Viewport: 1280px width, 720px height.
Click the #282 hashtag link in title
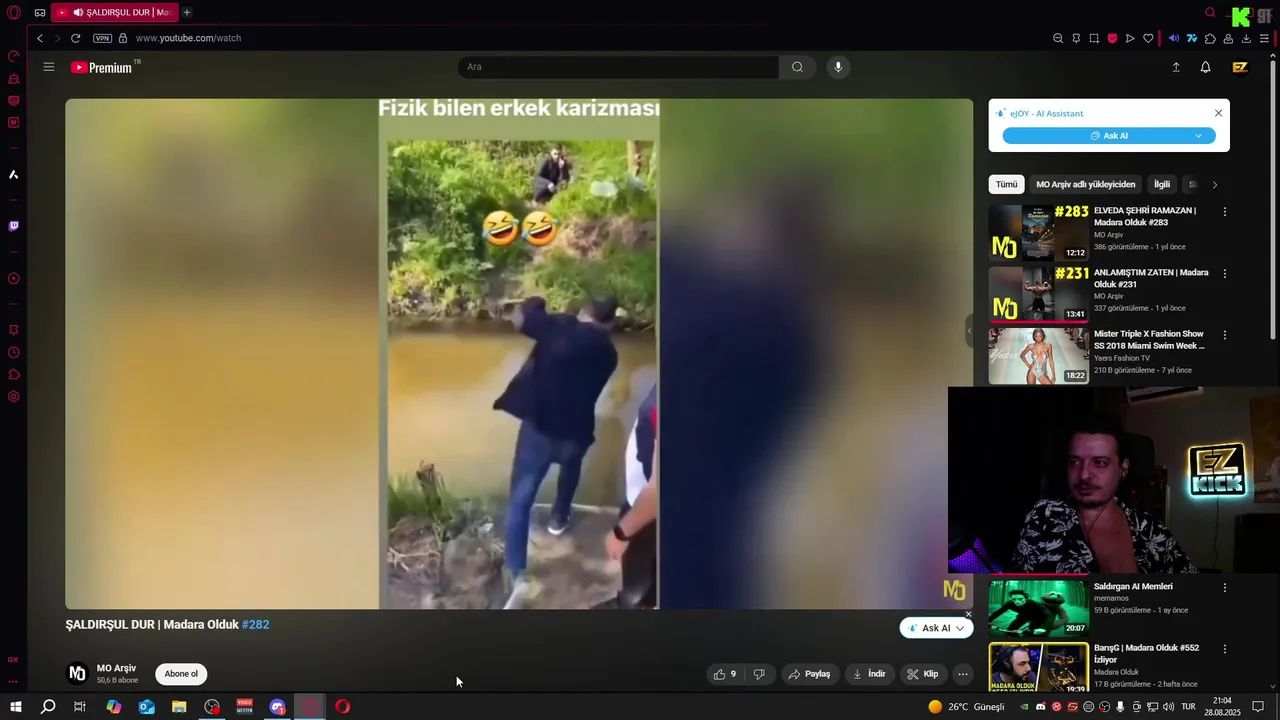[256, 625]
